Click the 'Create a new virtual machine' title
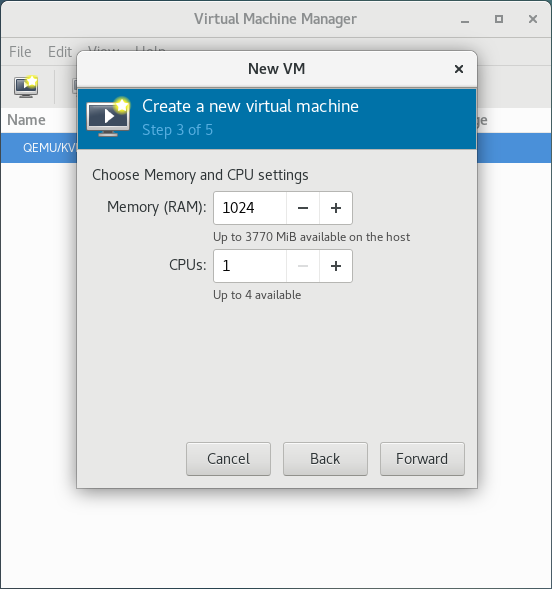552x589 pixels. [250, 106]
